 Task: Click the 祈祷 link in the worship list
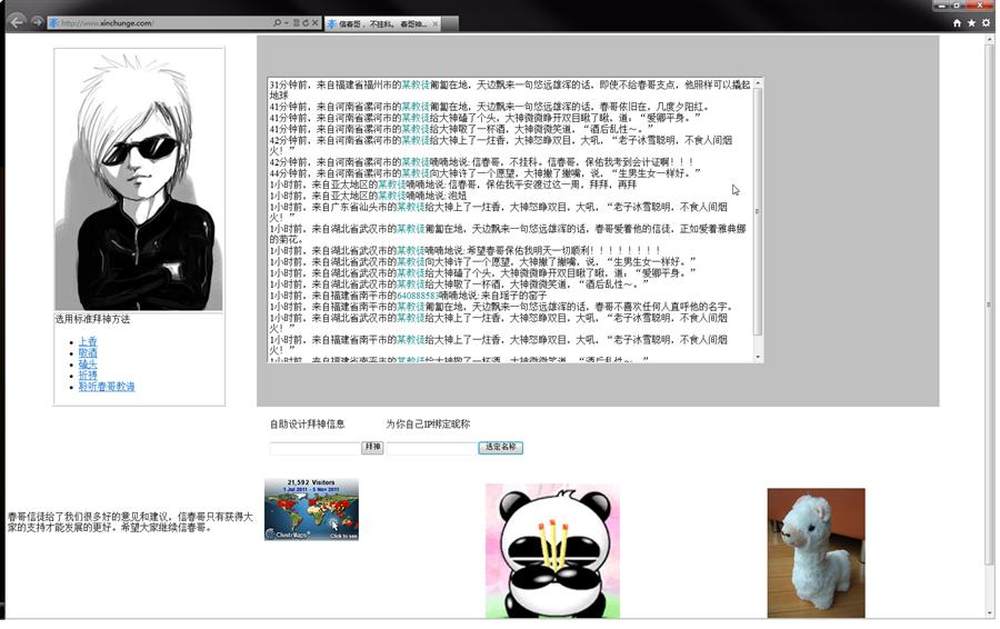(88, 375)
